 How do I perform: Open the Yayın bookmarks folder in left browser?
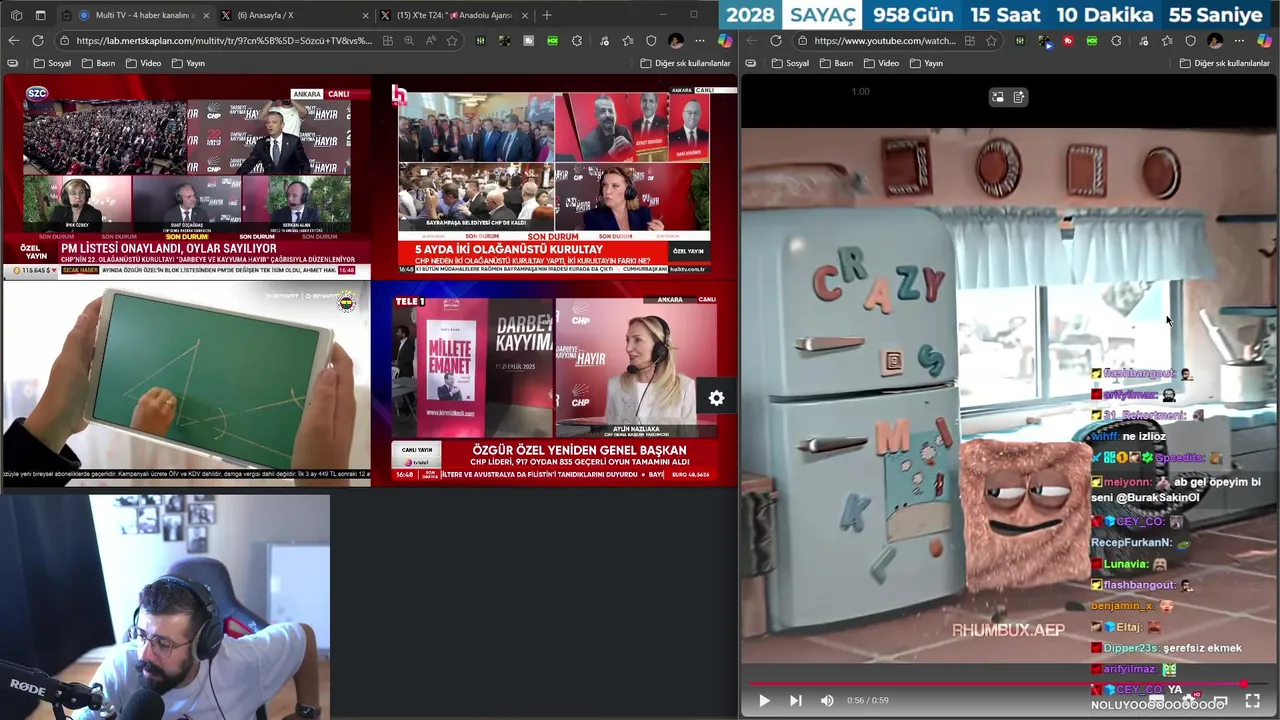click(188, 63)
